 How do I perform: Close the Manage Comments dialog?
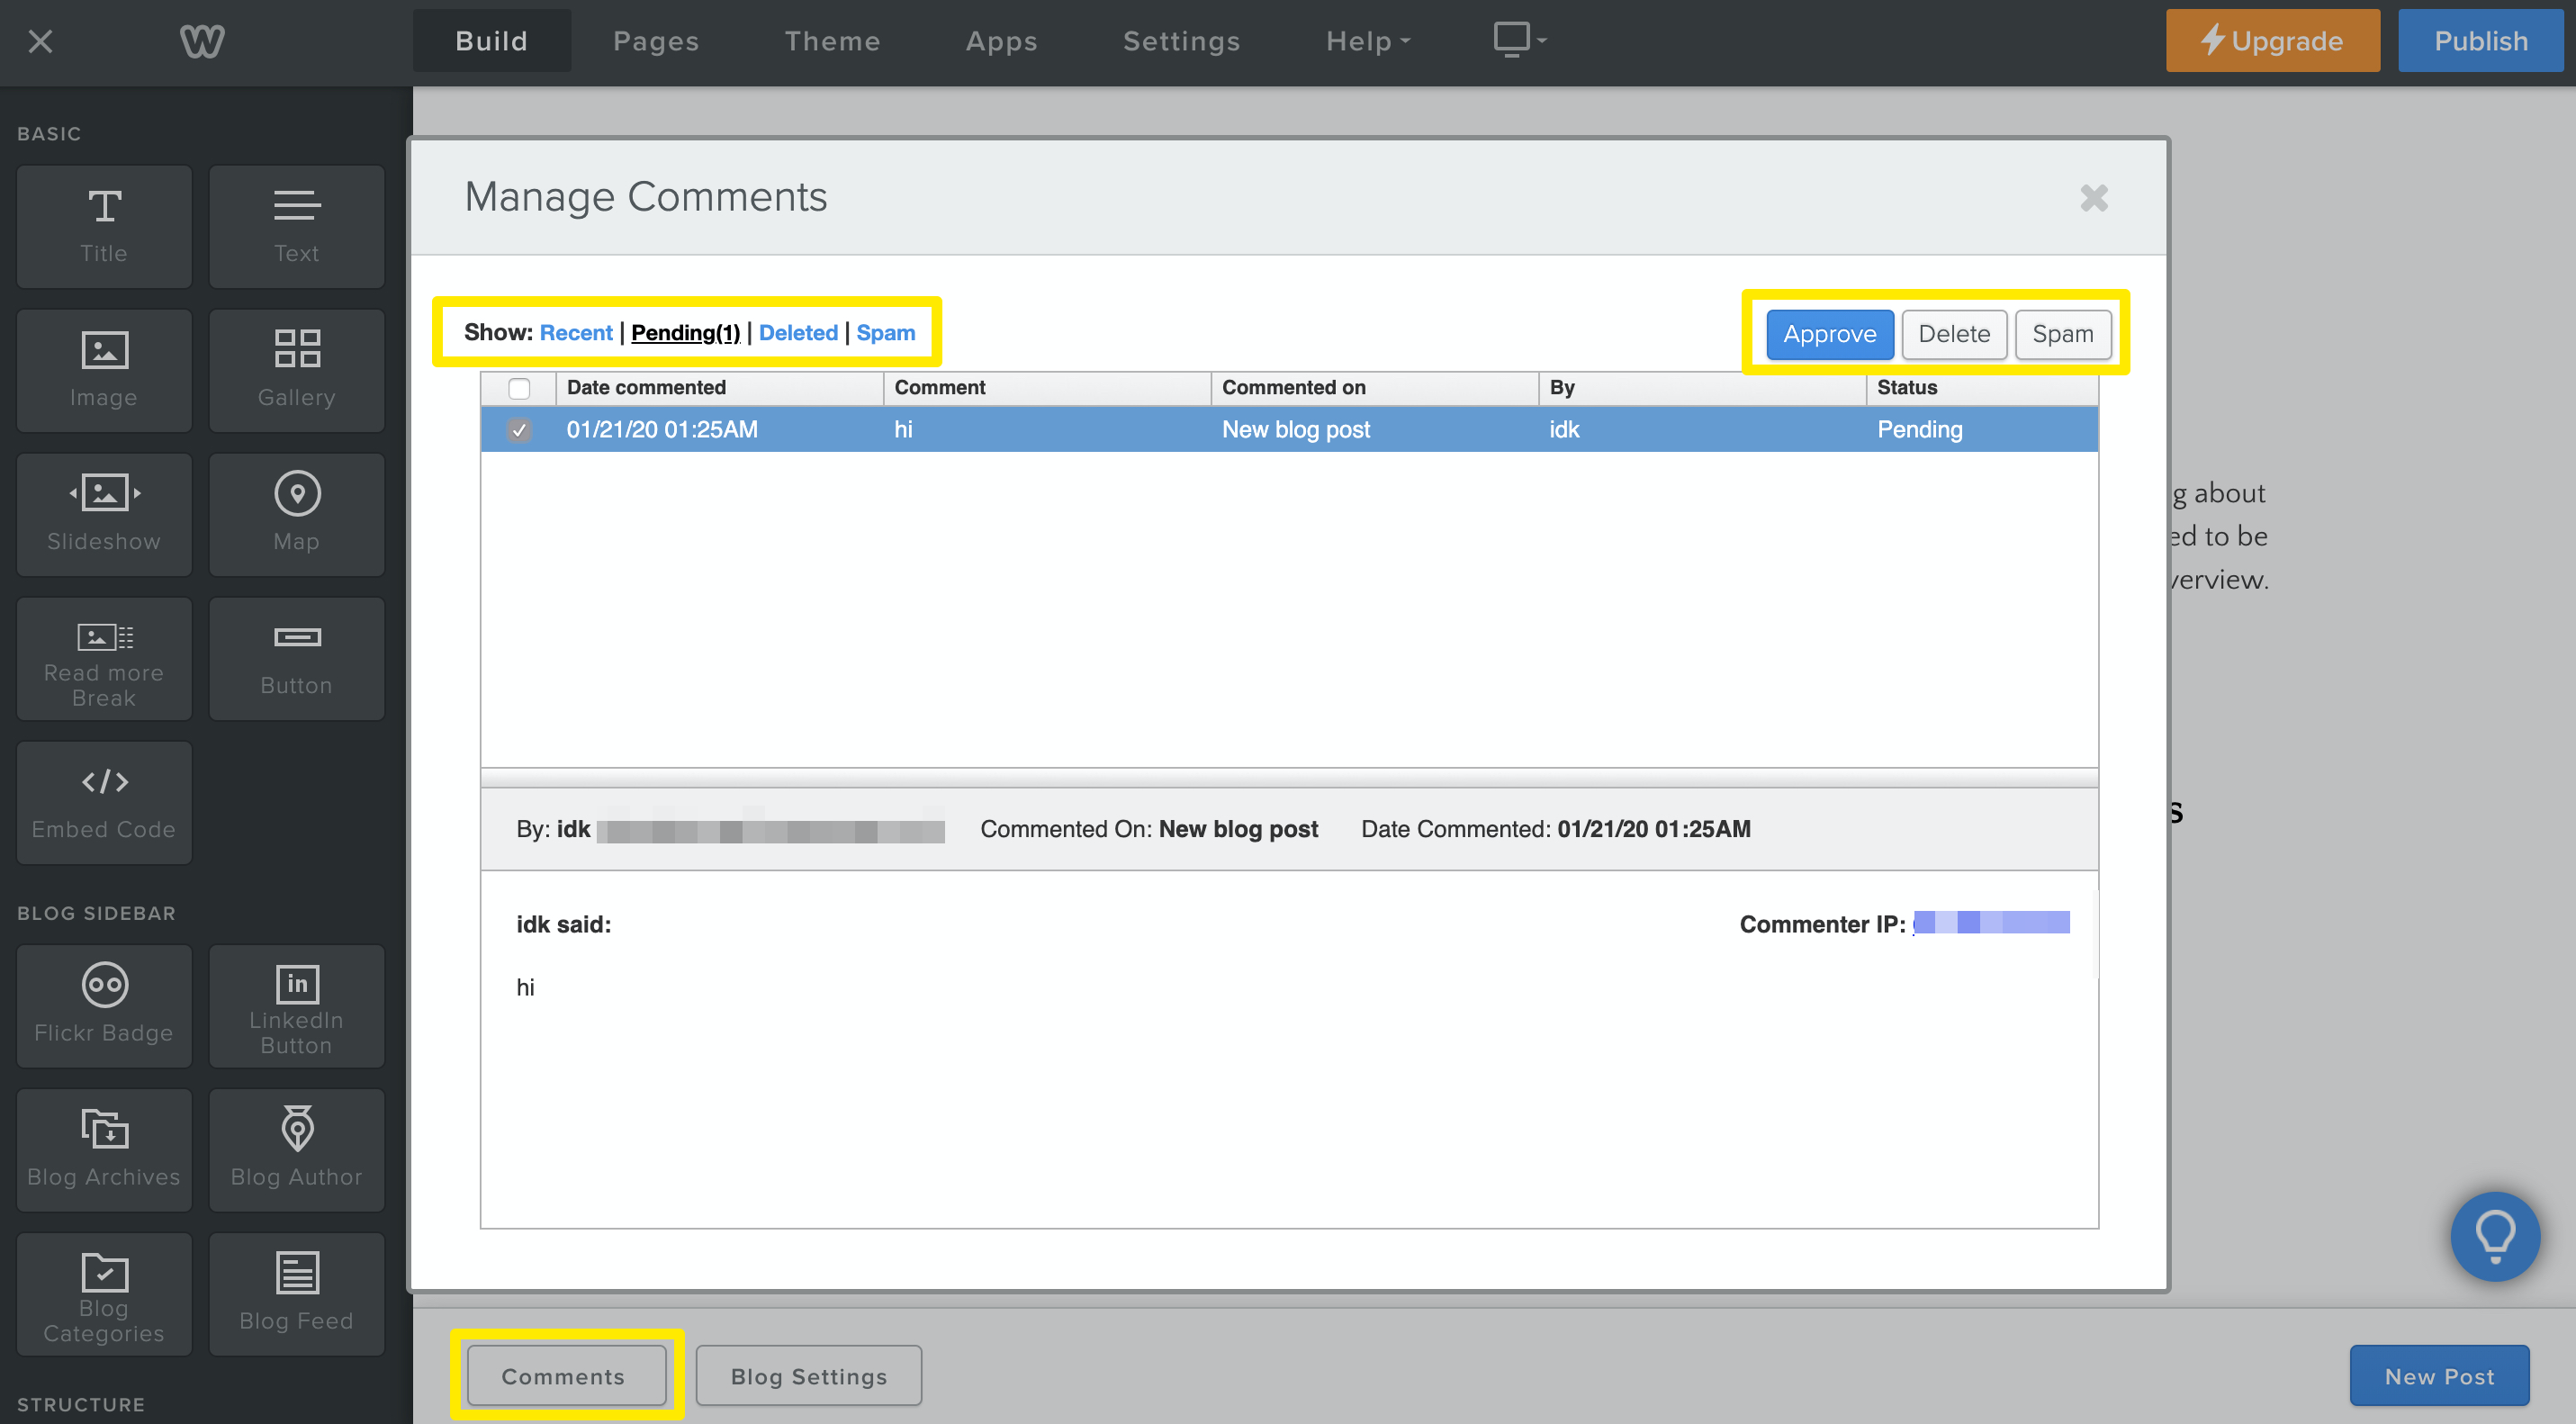(x=2093, y=198)
